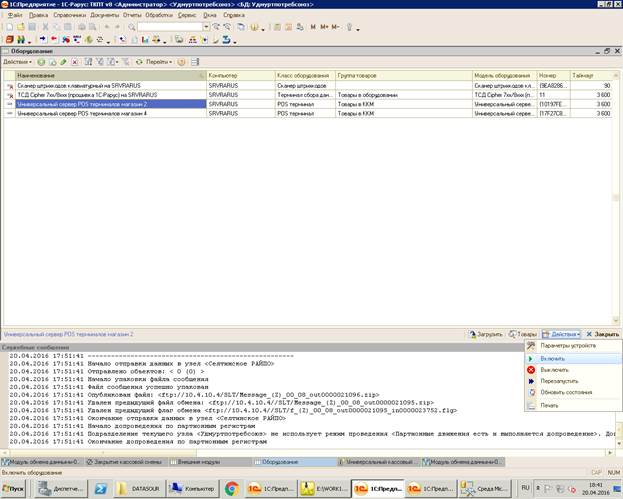Click the green pencil Edit icon
Screen dimensions: 623x499
pyautogui.click(x=63, y=62)
